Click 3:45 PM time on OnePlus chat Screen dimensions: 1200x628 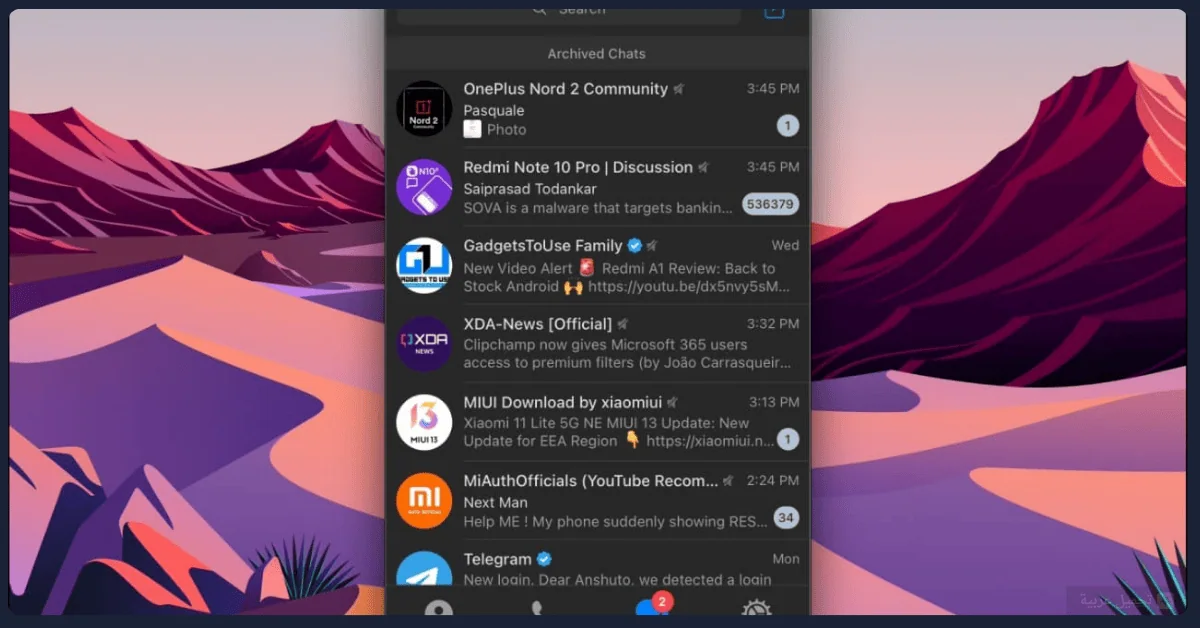[773, 89]
